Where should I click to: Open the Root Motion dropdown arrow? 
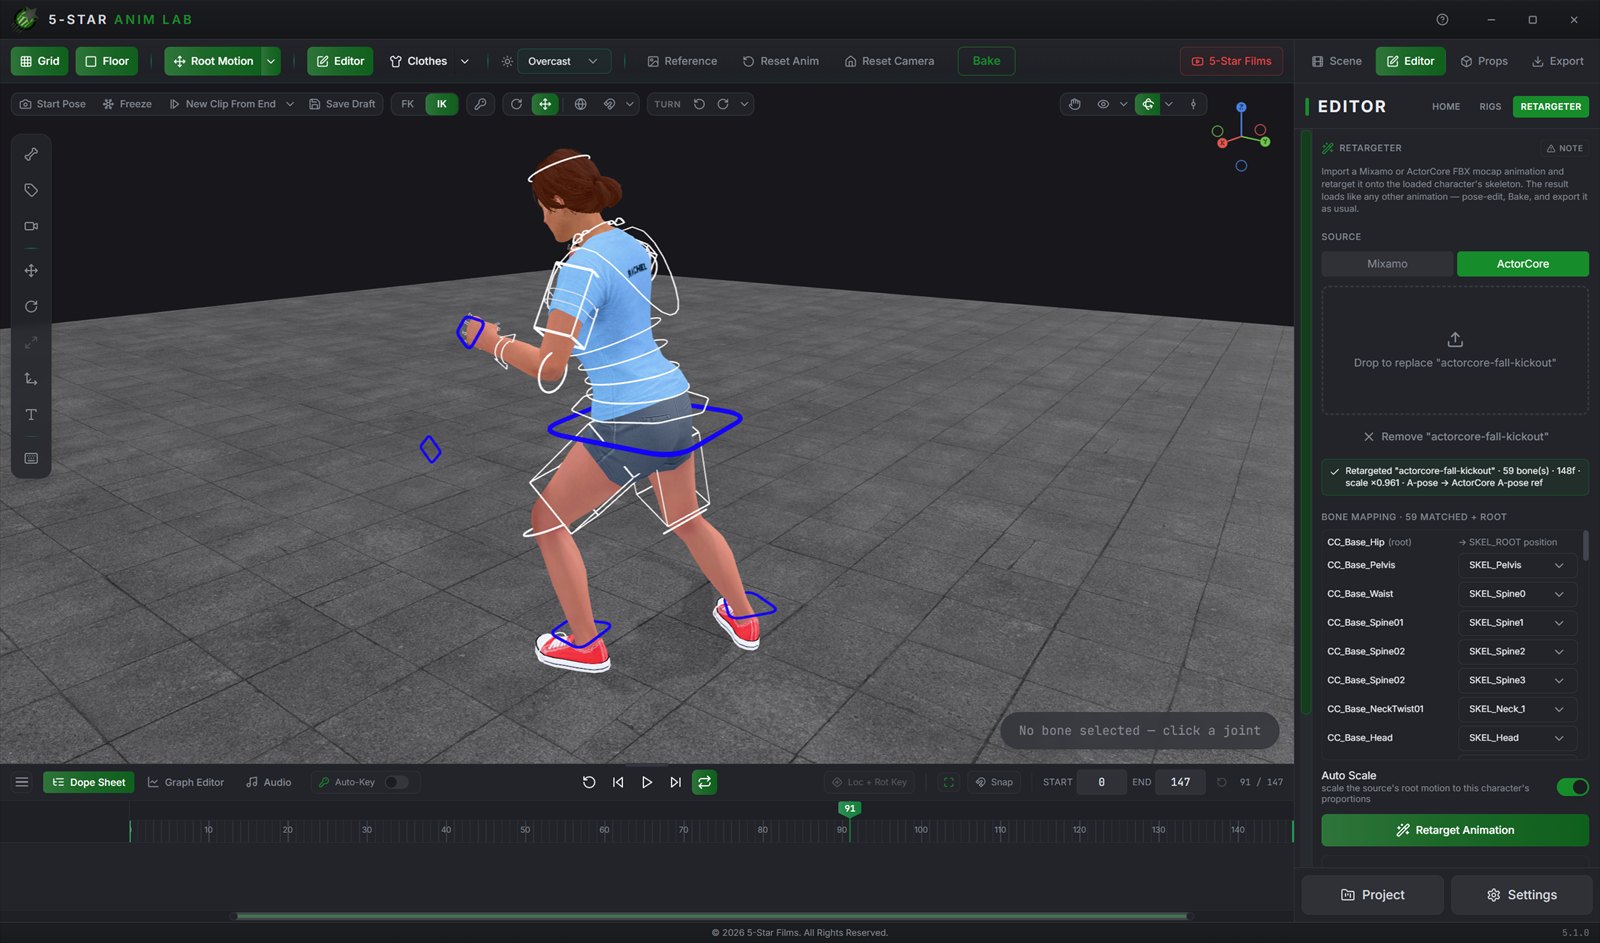pyautogui.click(x=271, y=61)
